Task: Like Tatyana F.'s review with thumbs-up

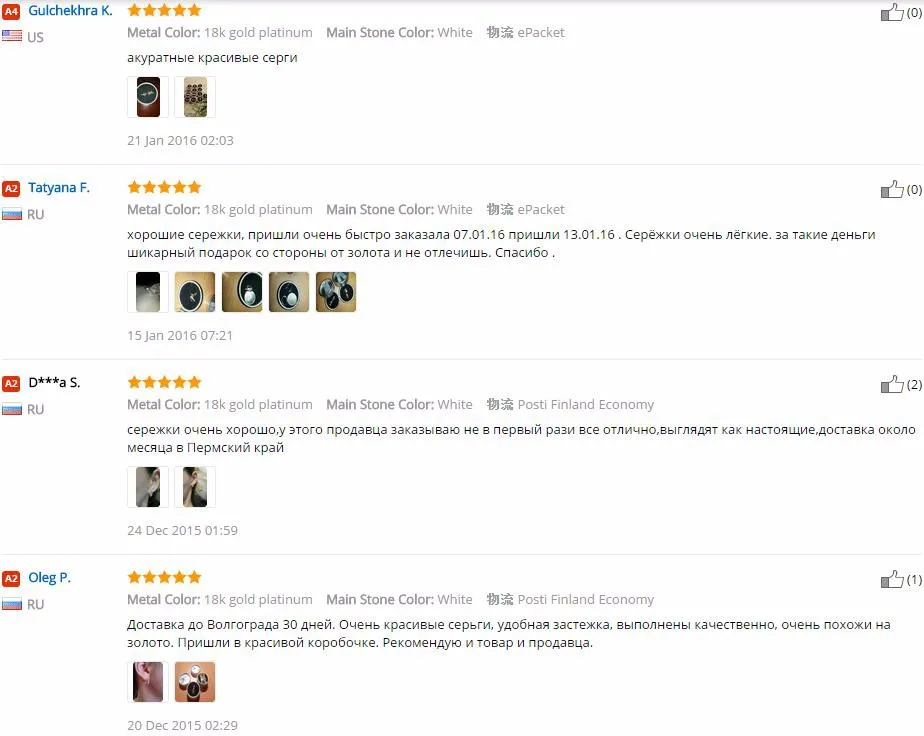Action: click(892, 189)
